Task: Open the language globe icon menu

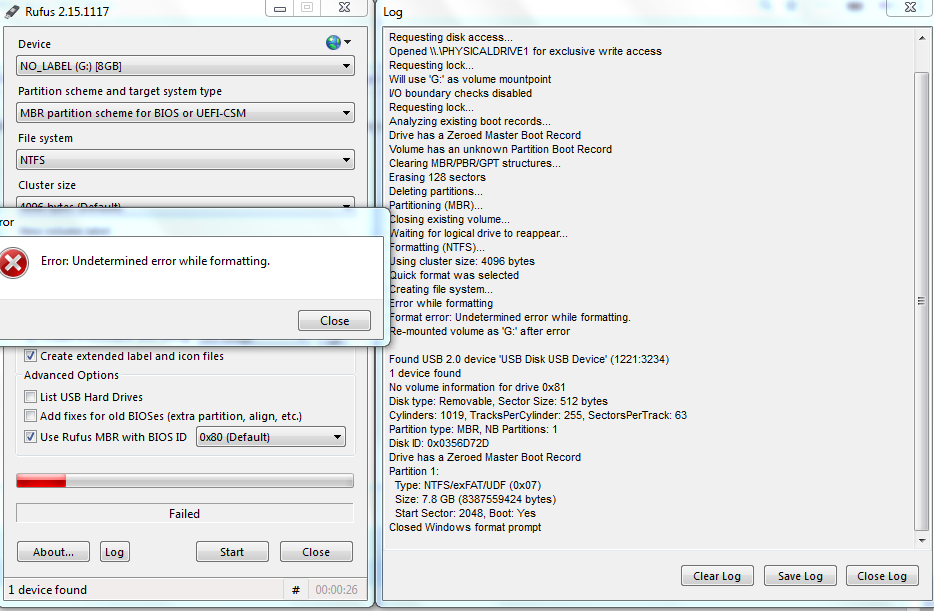Action: pyautogui.click(x=338, y=42)
